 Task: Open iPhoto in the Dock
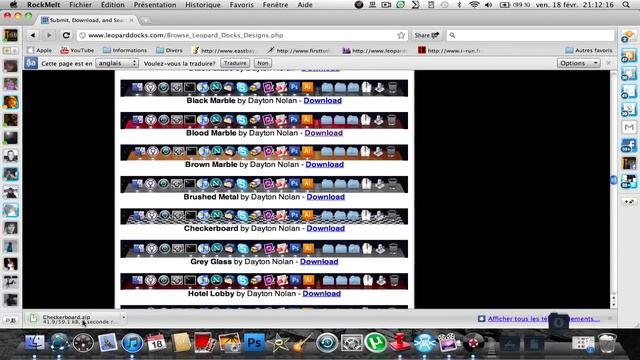coord(229,342)
